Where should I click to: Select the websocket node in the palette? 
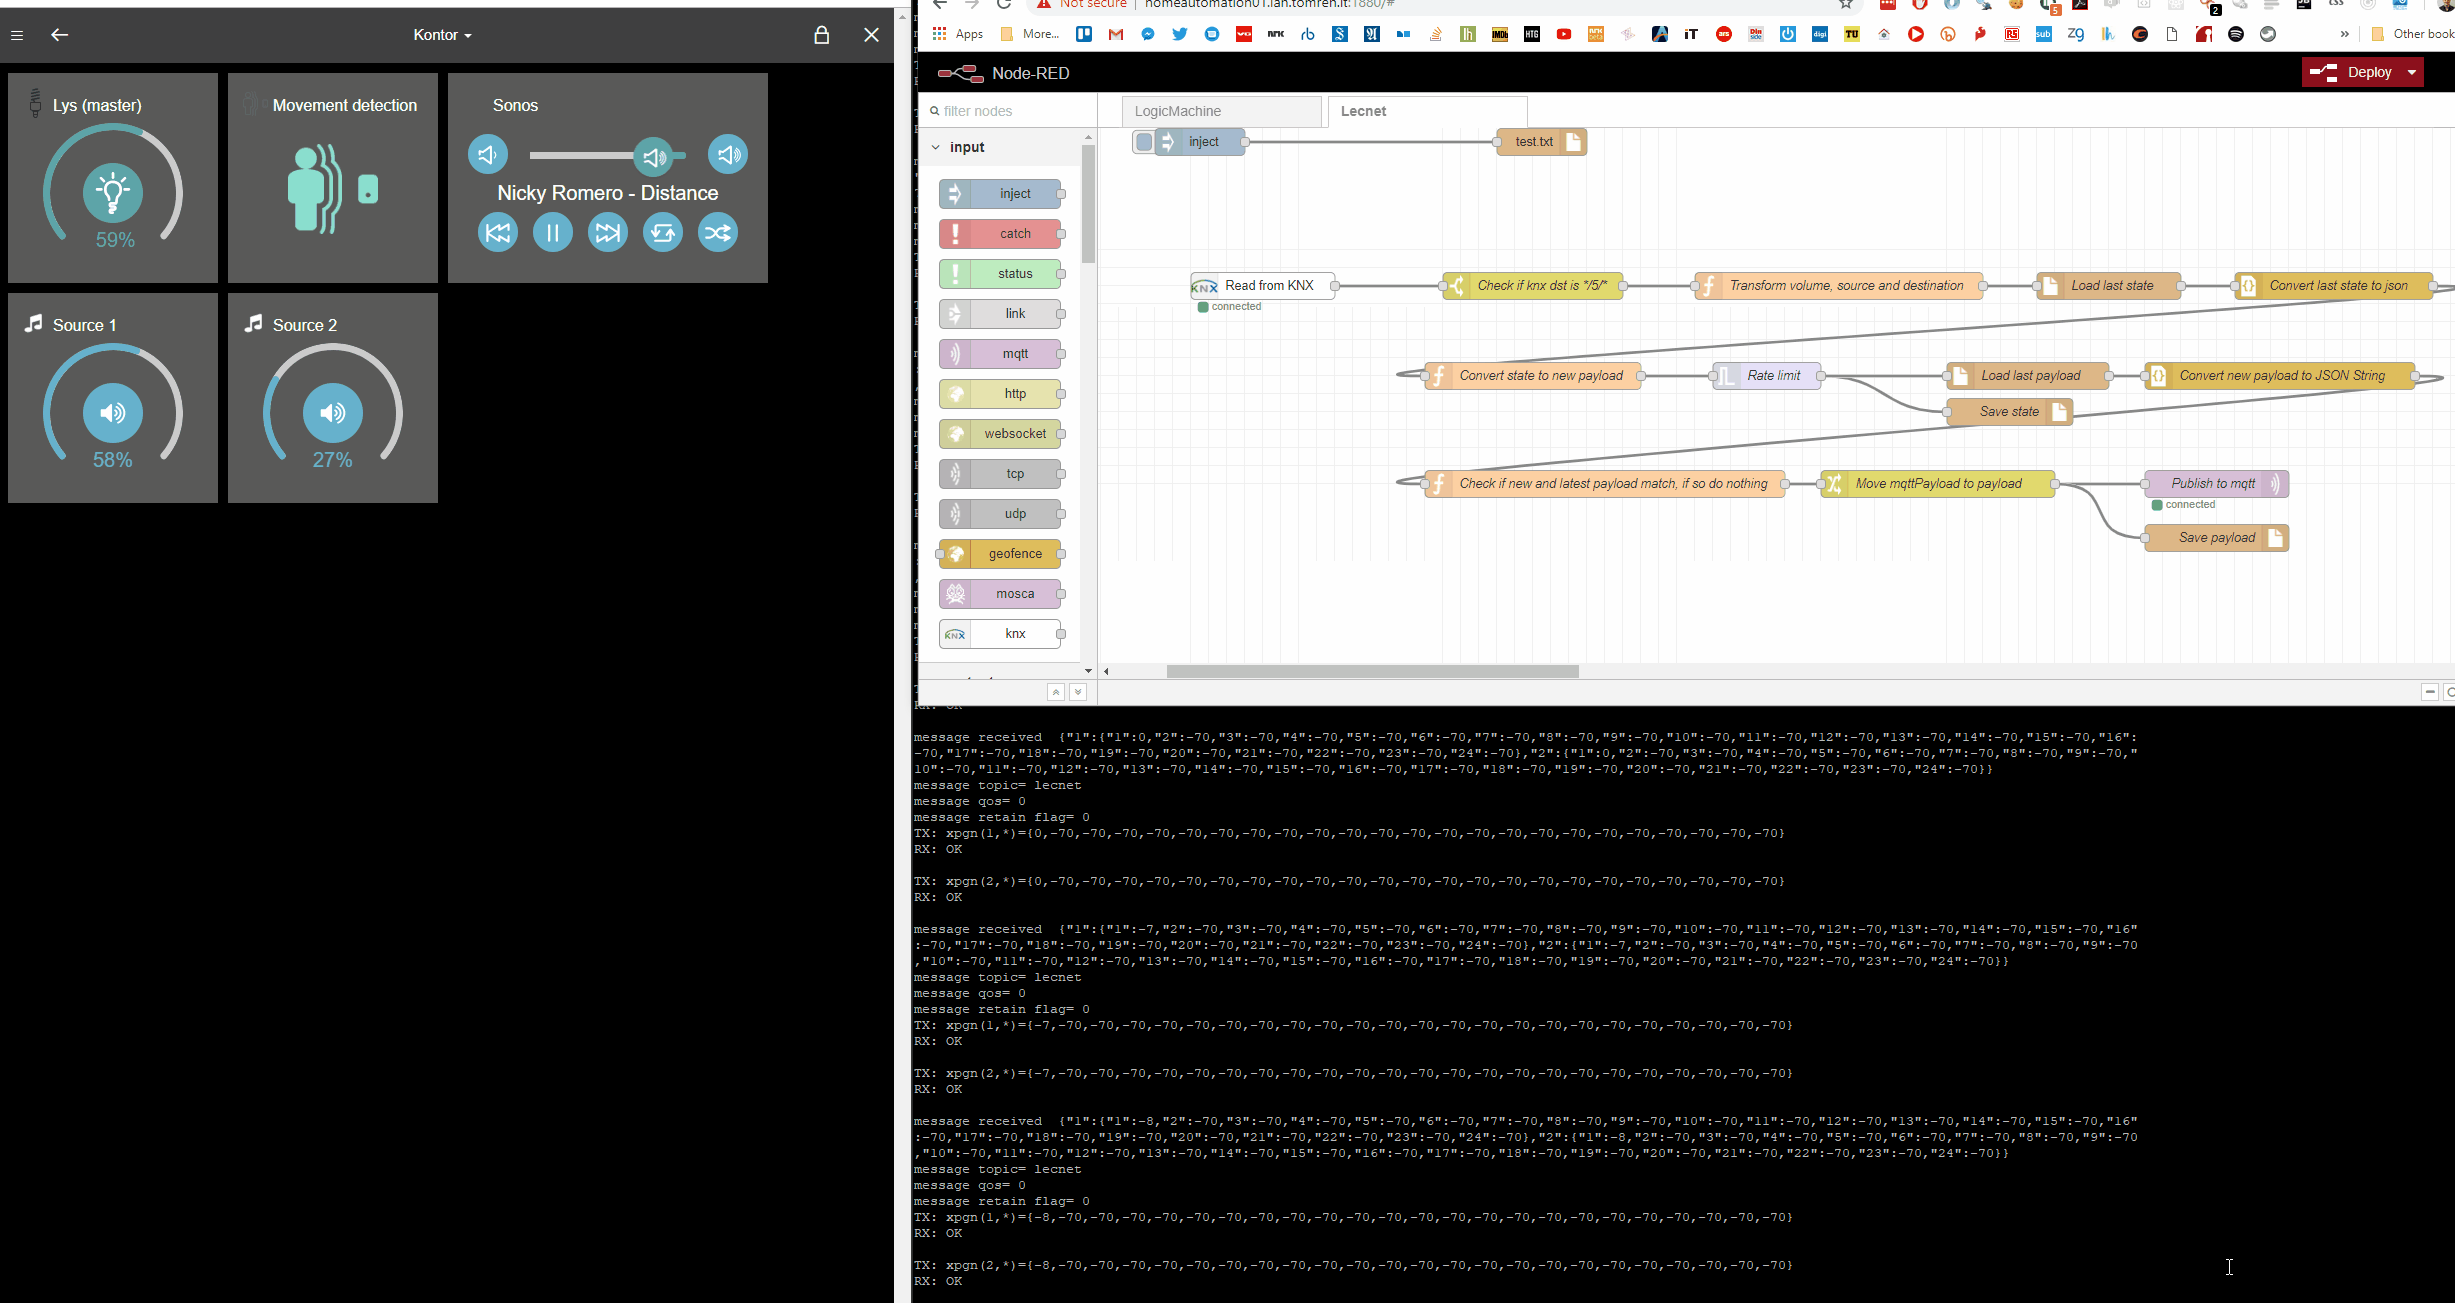pyautogui.click(x=1001, y=433)
